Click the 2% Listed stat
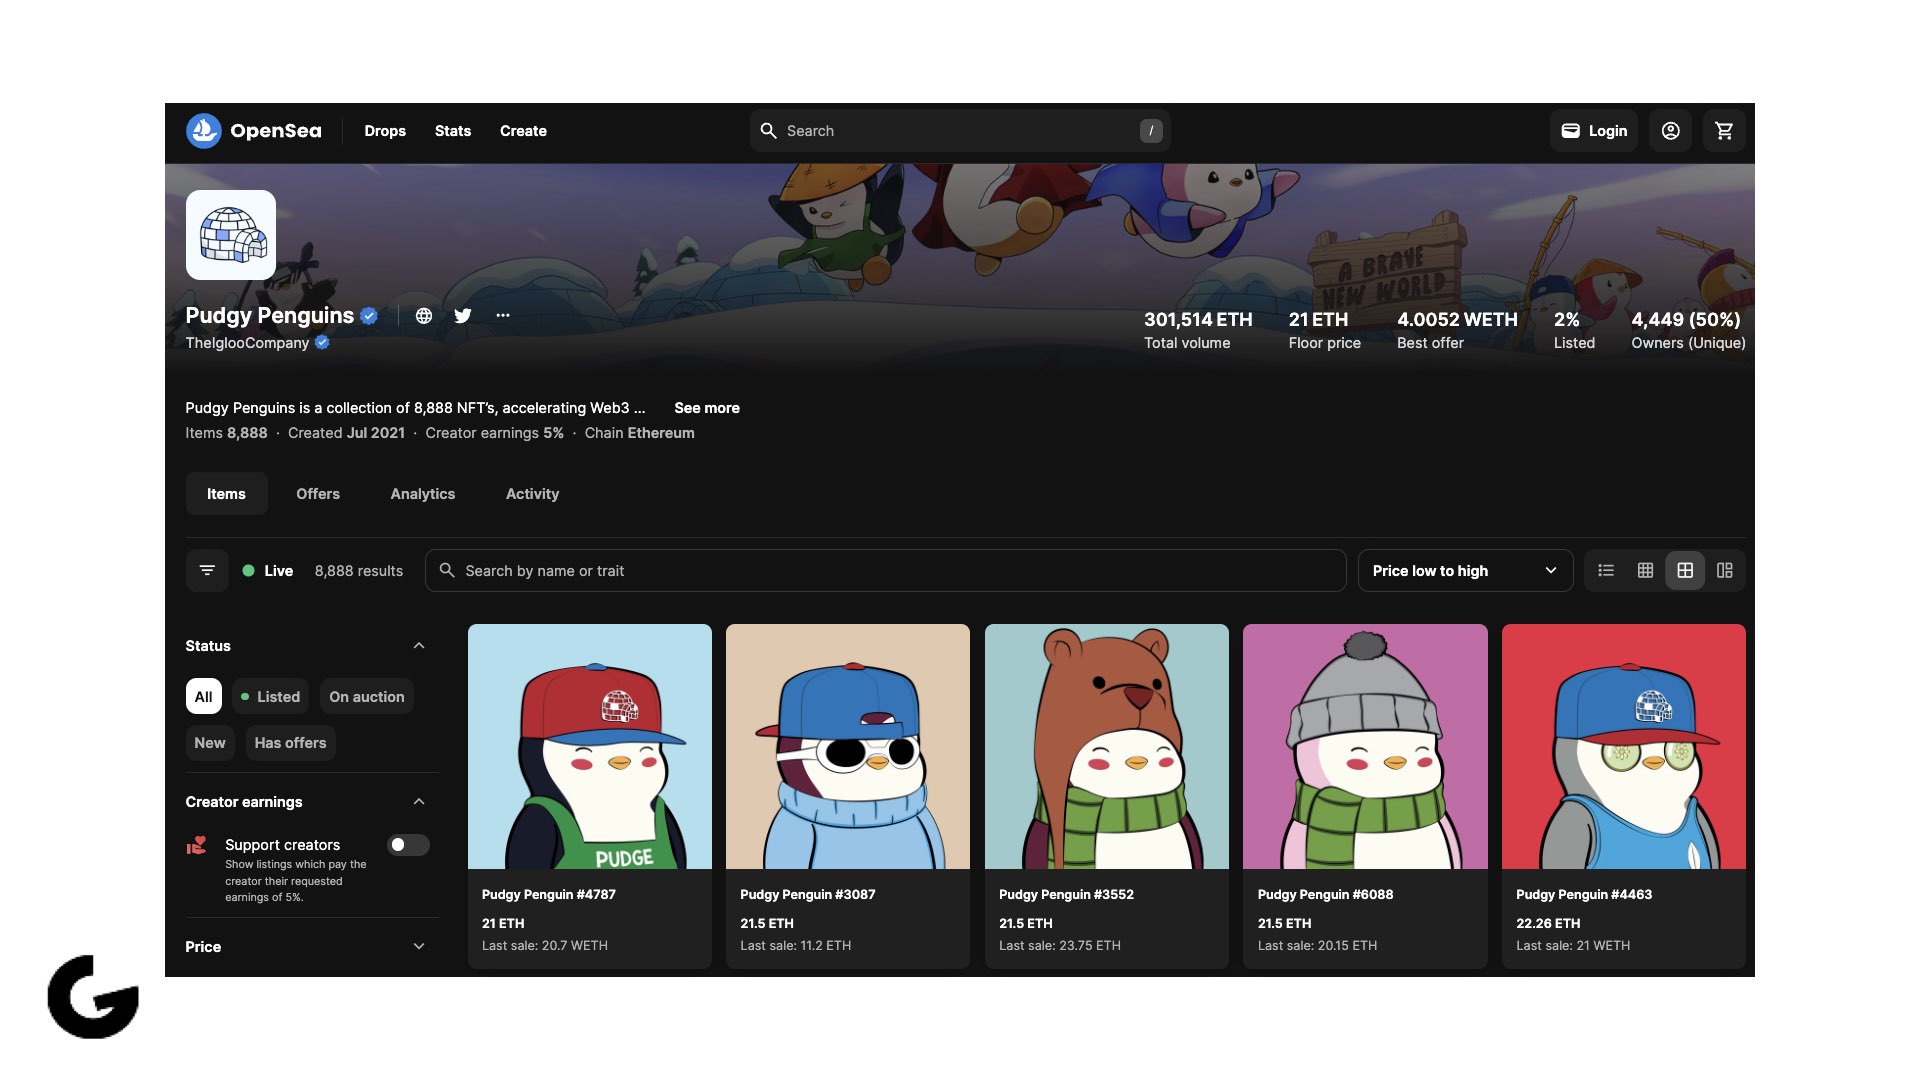The image size is (1920, 1080). (x=1567, y=320)
